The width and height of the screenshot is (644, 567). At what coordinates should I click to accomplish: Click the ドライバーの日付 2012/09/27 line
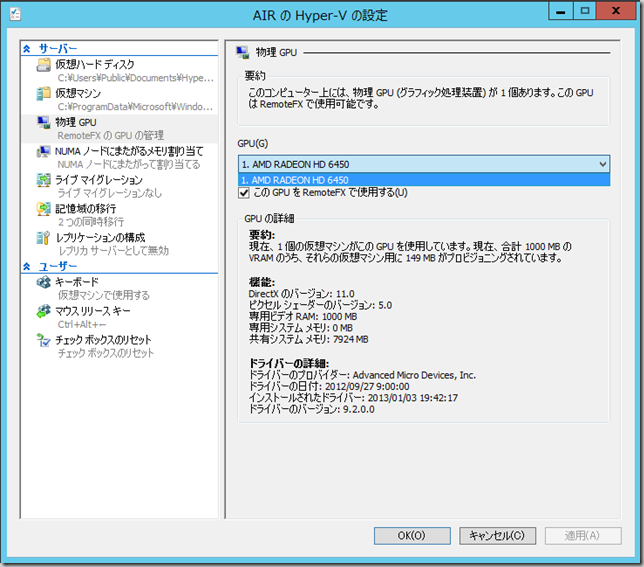point(329,387)
